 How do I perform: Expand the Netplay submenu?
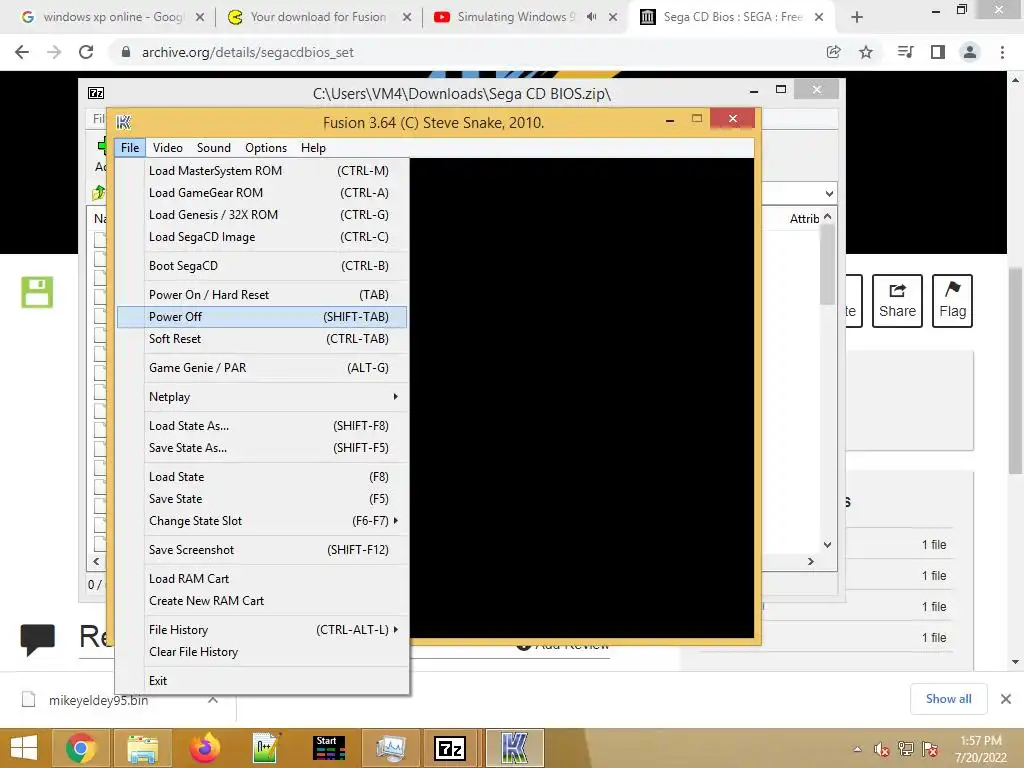pos(262,396)
